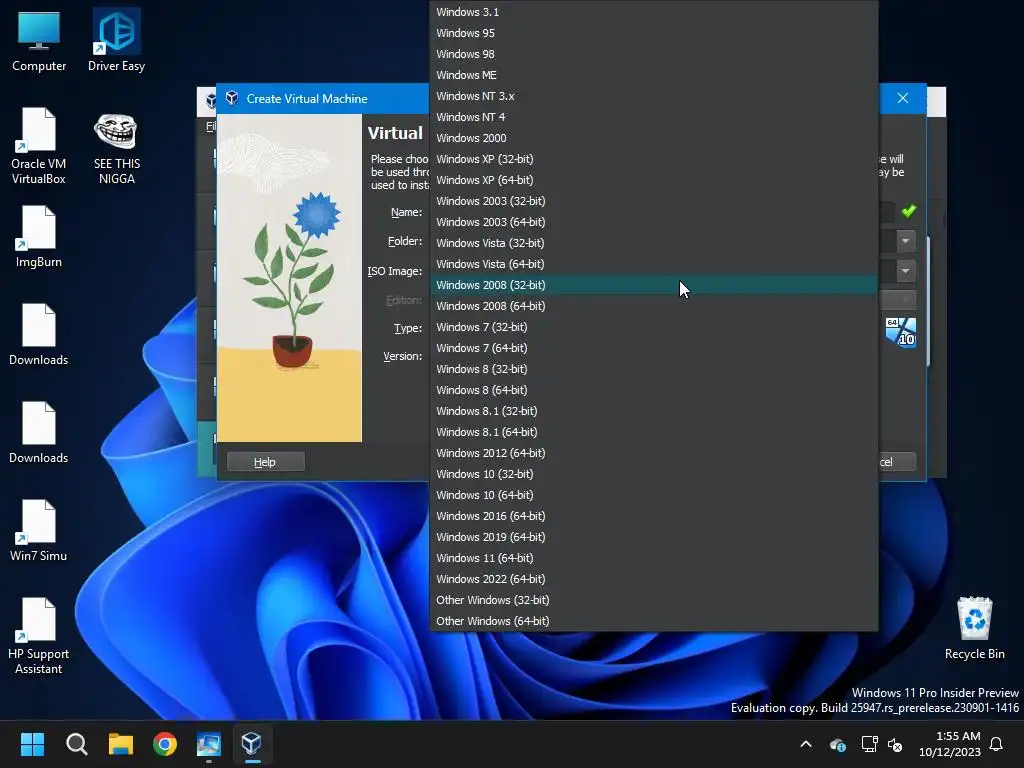This screenshot has height=768, width=1024.
Task: Select Windows 2019 (64-bit)
Action: pyautogui.click(x=654, y=537)
